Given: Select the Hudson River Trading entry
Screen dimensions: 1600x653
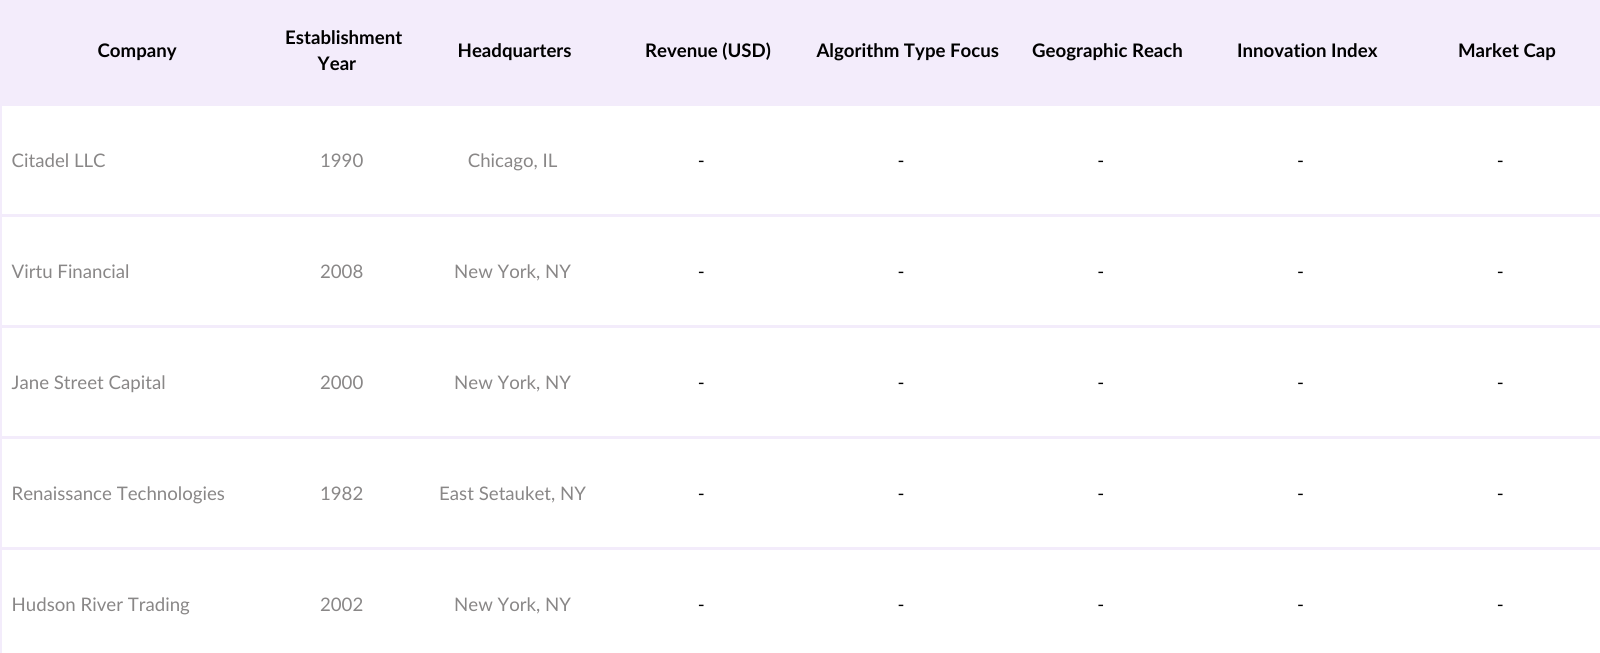Looking at the screenshot, I should coord(101,605).
